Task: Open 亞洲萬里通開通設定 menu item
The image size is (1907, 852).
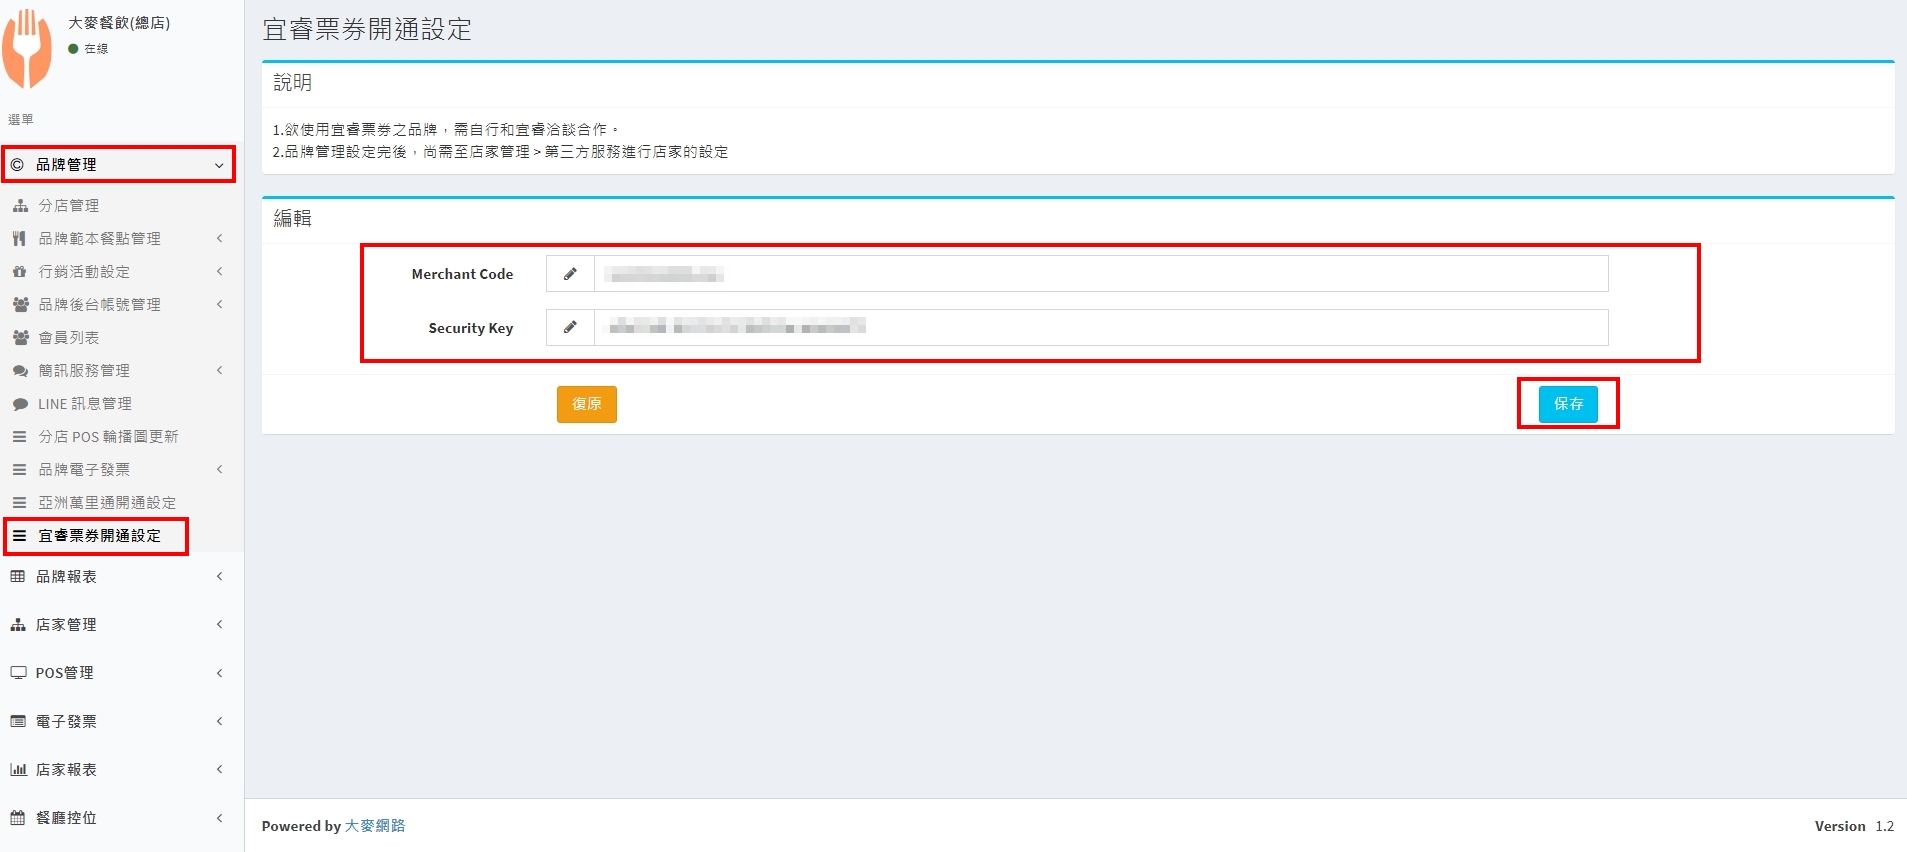Action: click(x=107, y=503)
